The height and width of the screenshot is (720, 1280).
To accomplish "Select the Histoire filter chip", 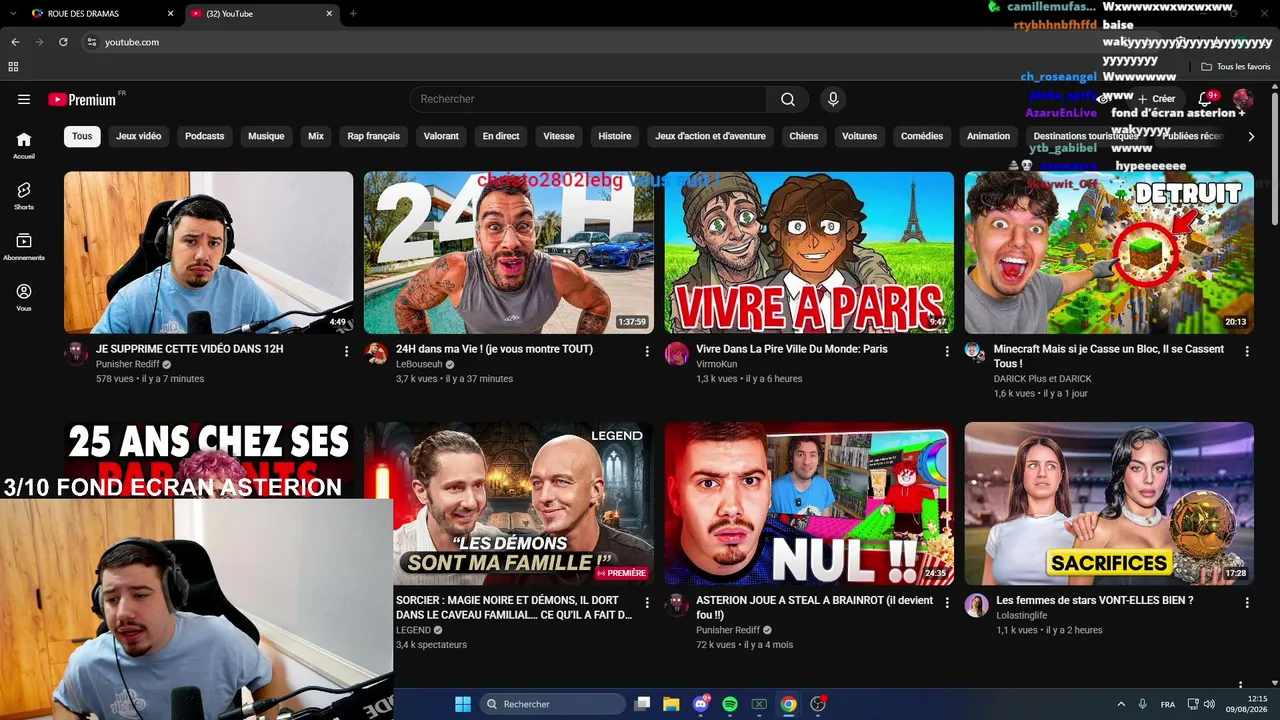I will click(615, 136).
